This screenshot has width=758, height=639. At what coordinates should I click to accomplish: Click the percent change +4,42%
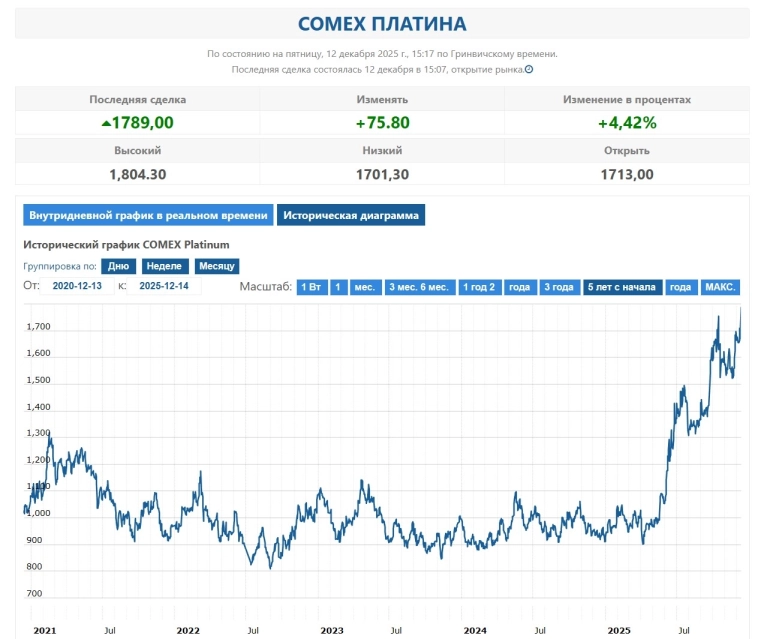(627, 123)
